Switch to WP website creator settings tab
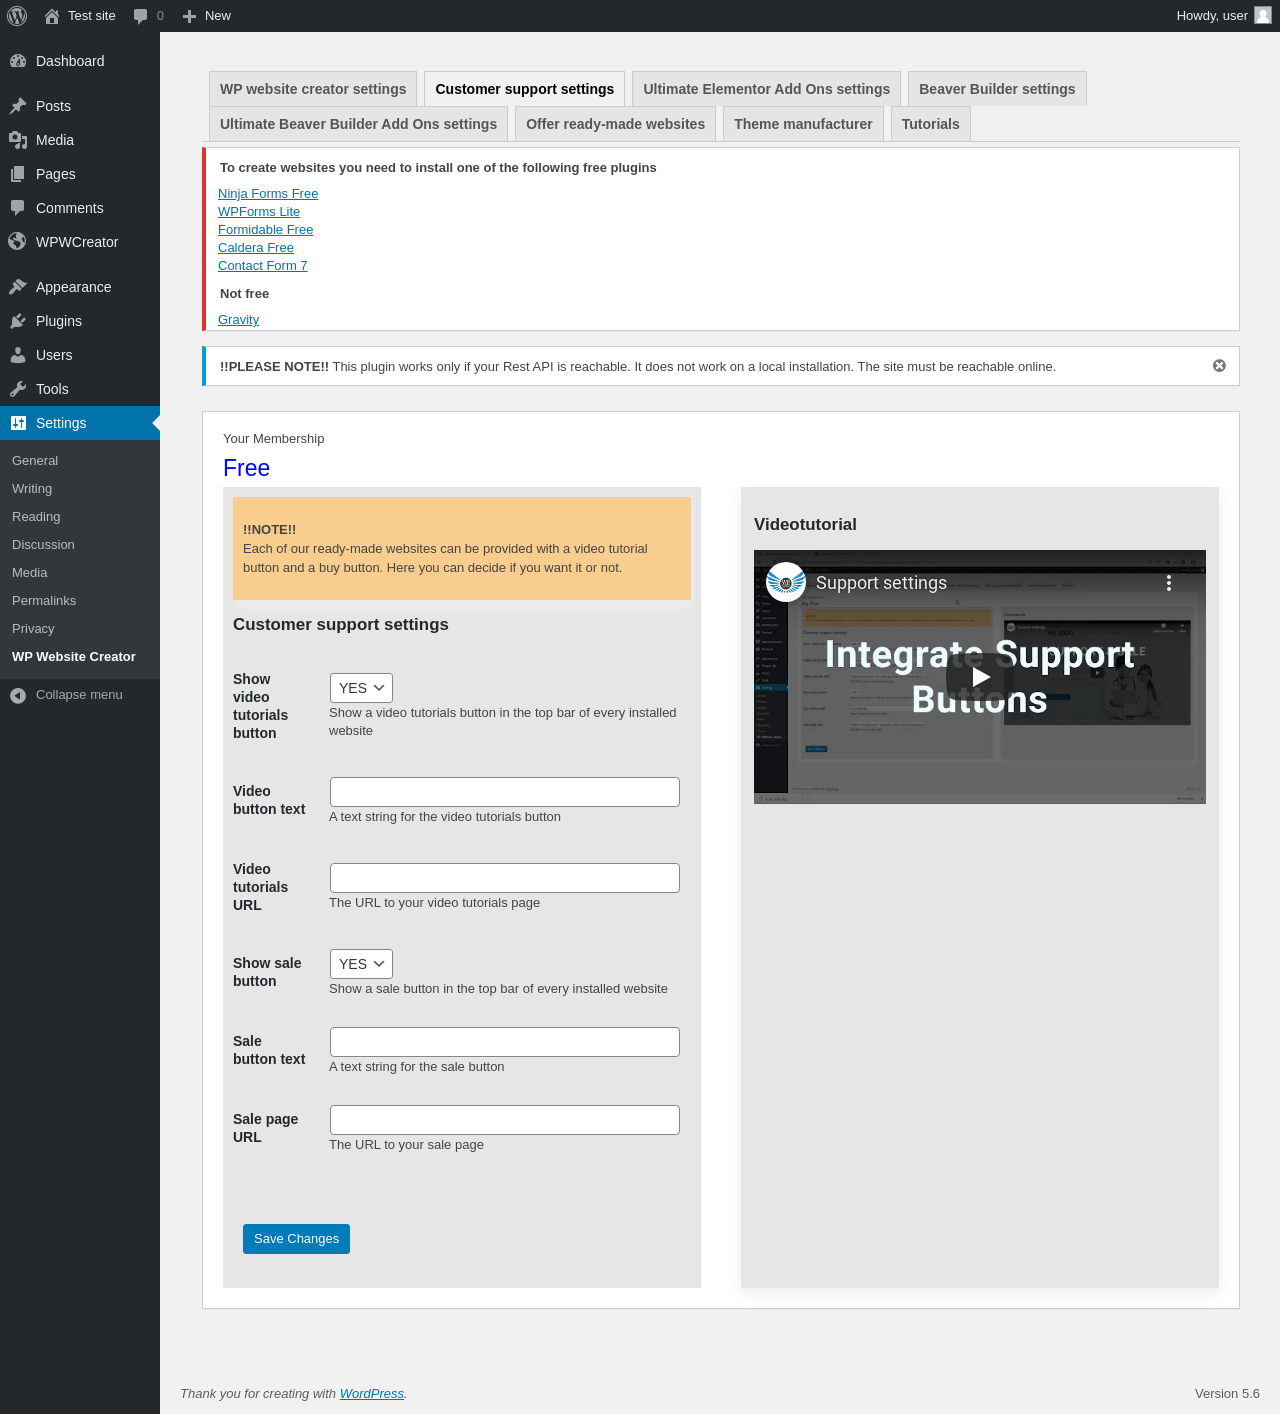The width and height of the screenshot is (1280, 1414). tap(313, 89)
